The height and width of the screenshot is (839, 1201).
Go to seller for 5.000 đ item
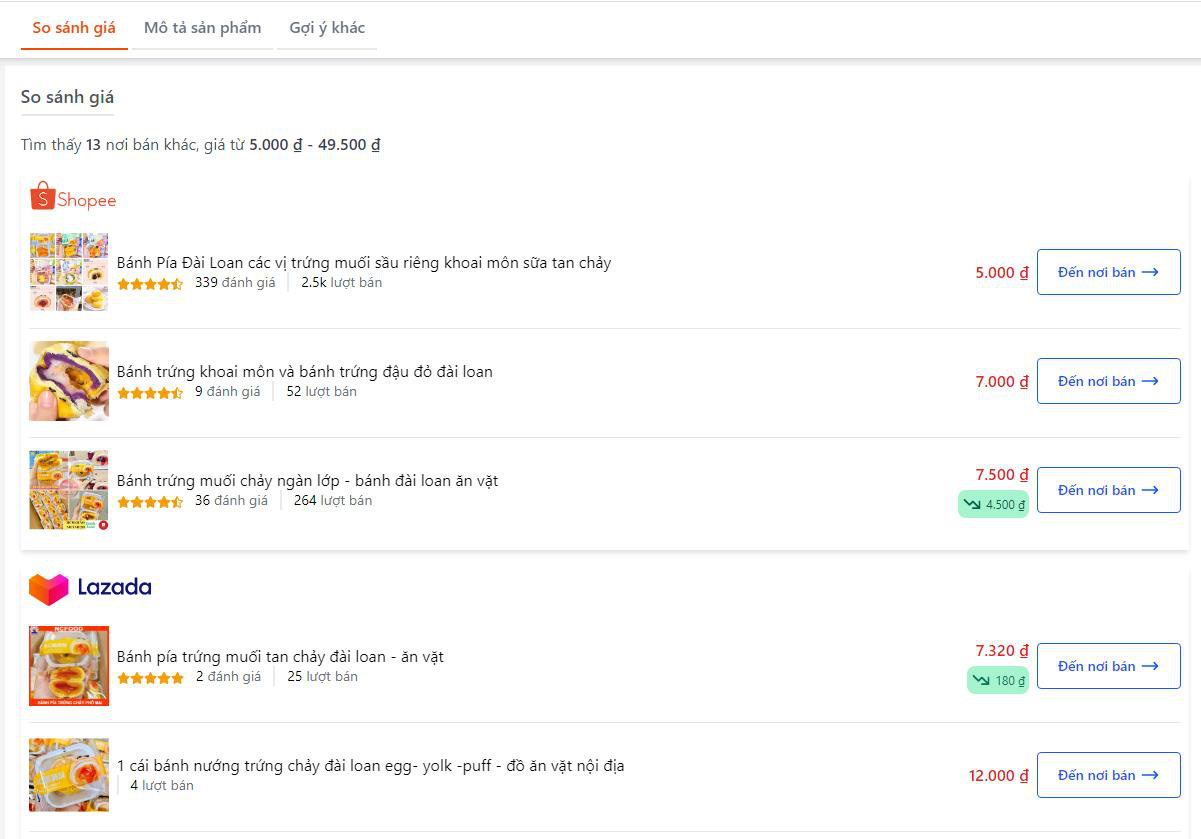1108,272
